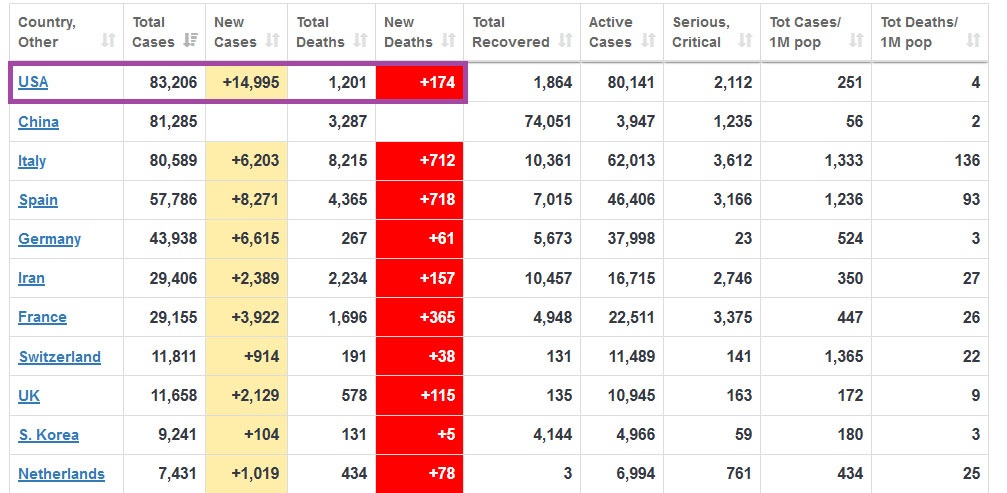Select S. Korea new cases +104

[x=262, y=435]
